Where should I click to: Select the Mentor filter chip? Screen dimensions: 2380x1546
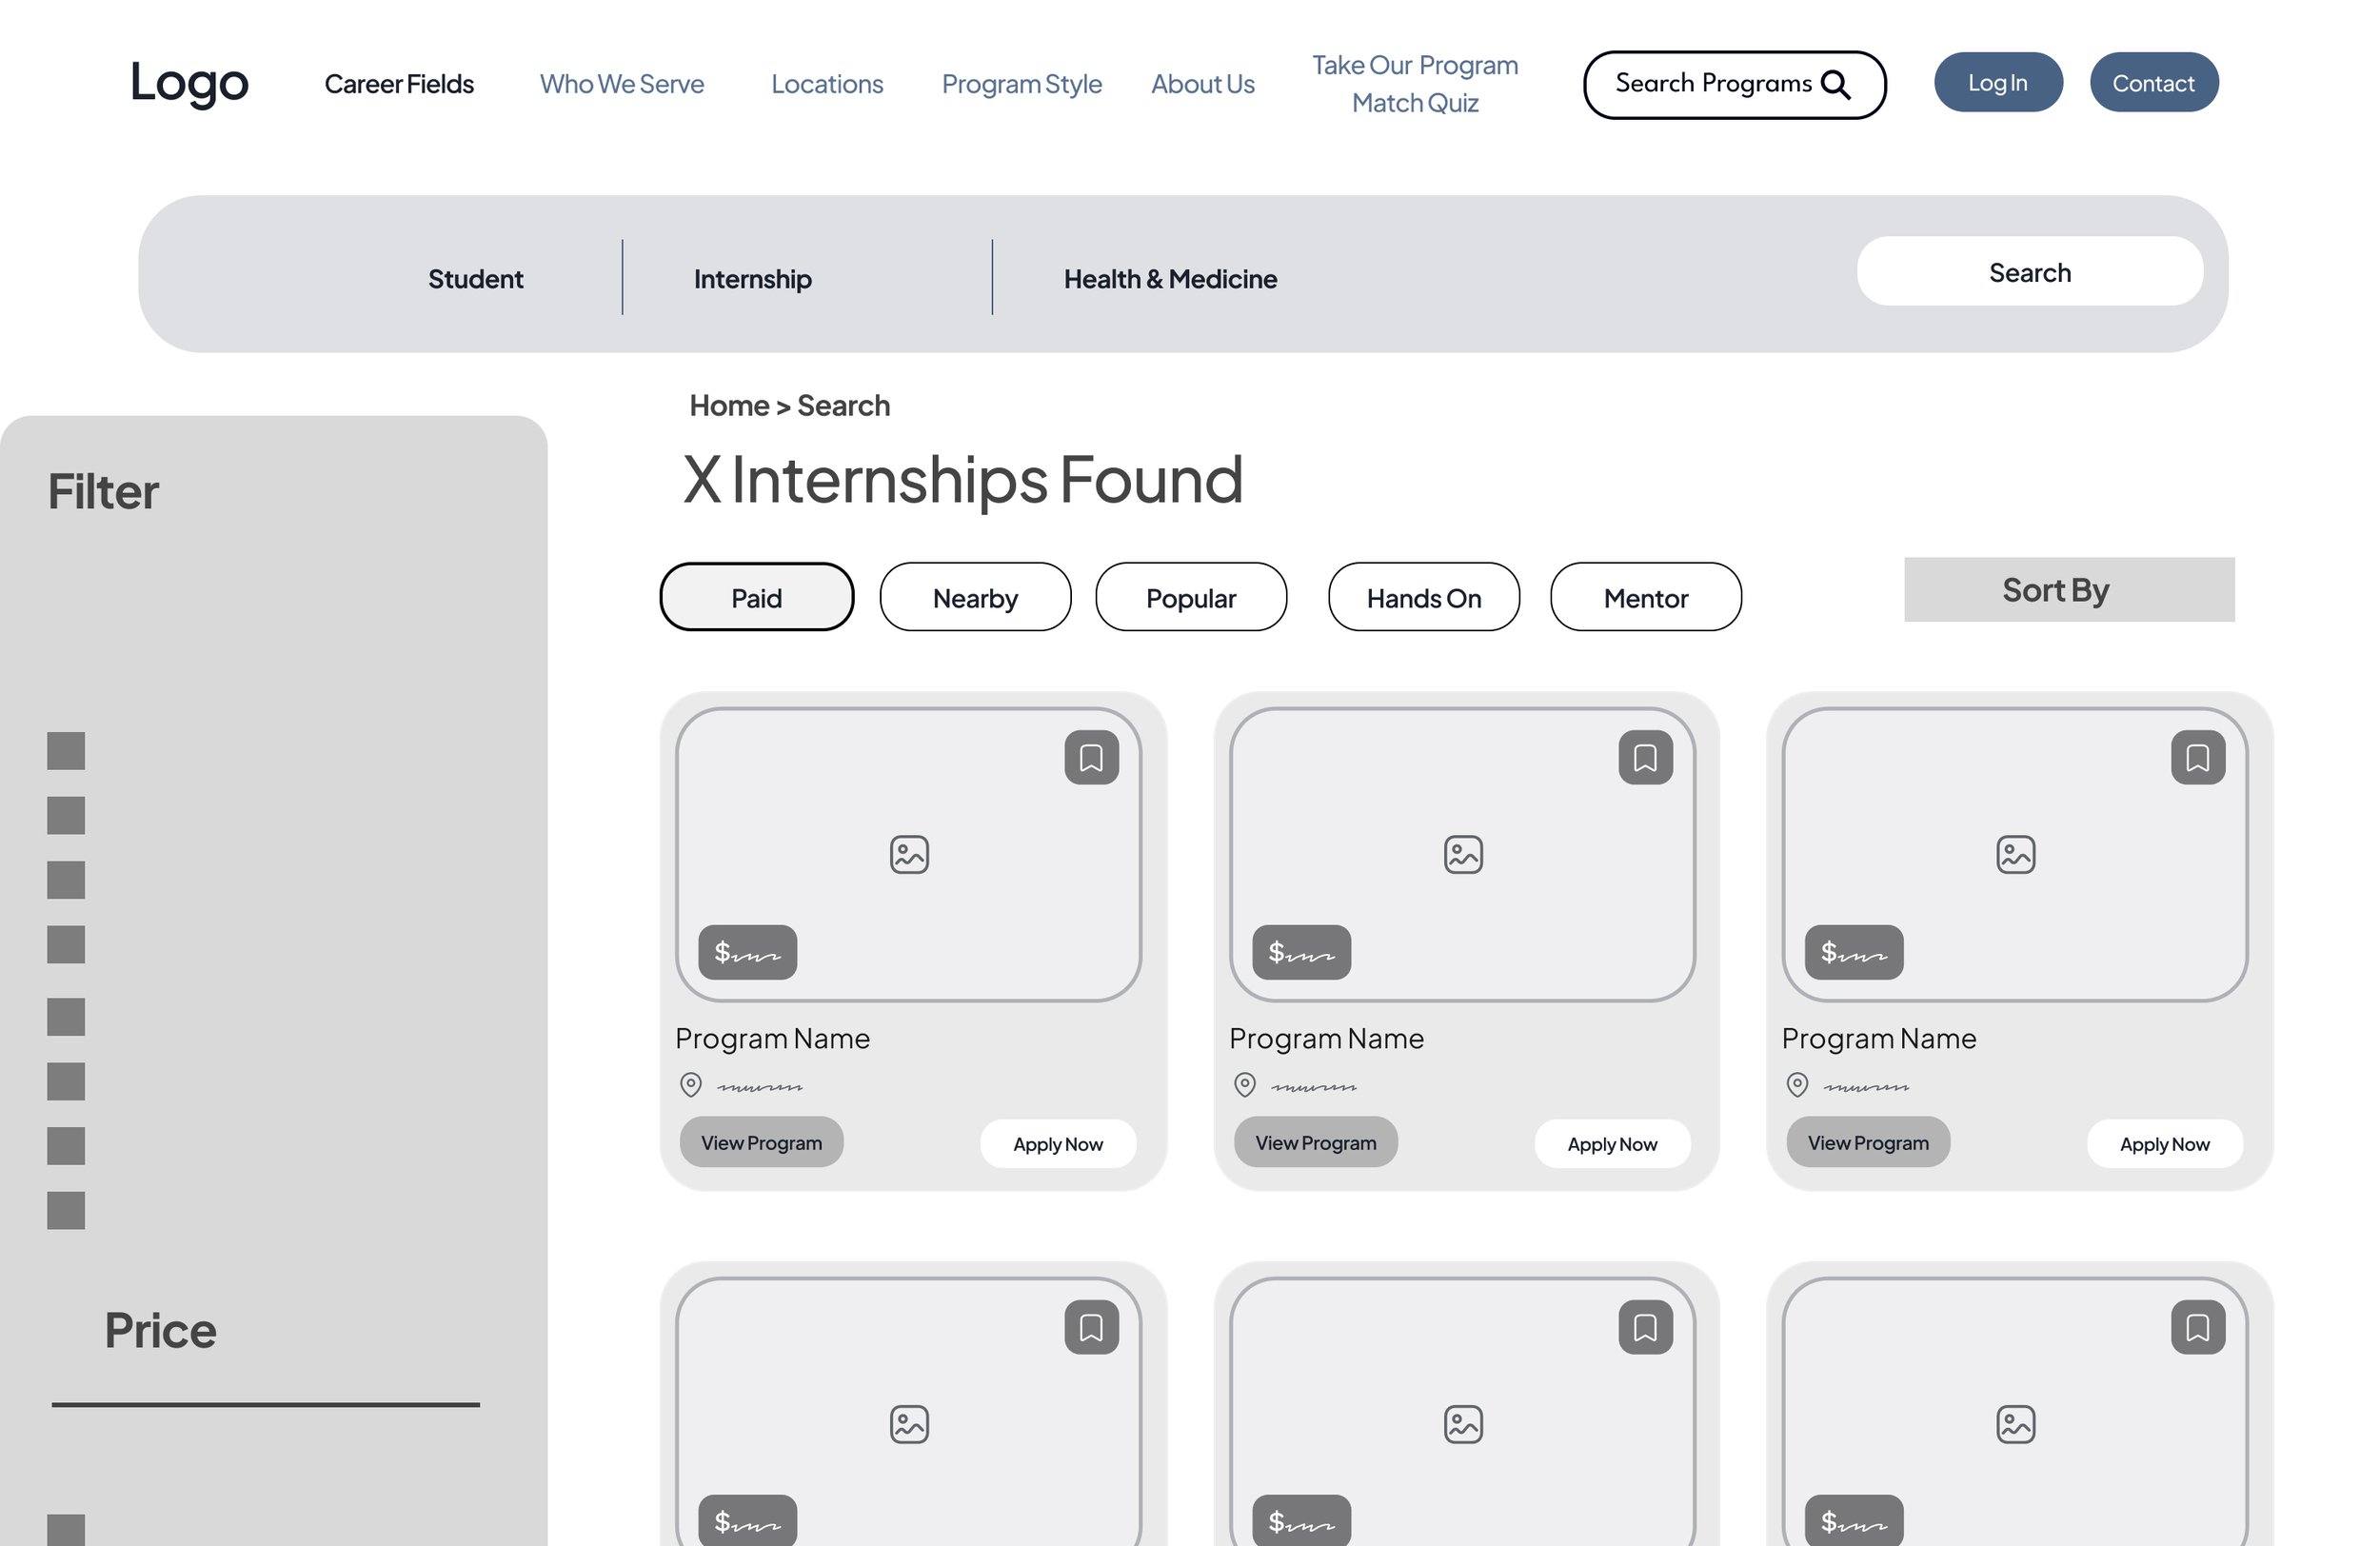pos(1646,597)
